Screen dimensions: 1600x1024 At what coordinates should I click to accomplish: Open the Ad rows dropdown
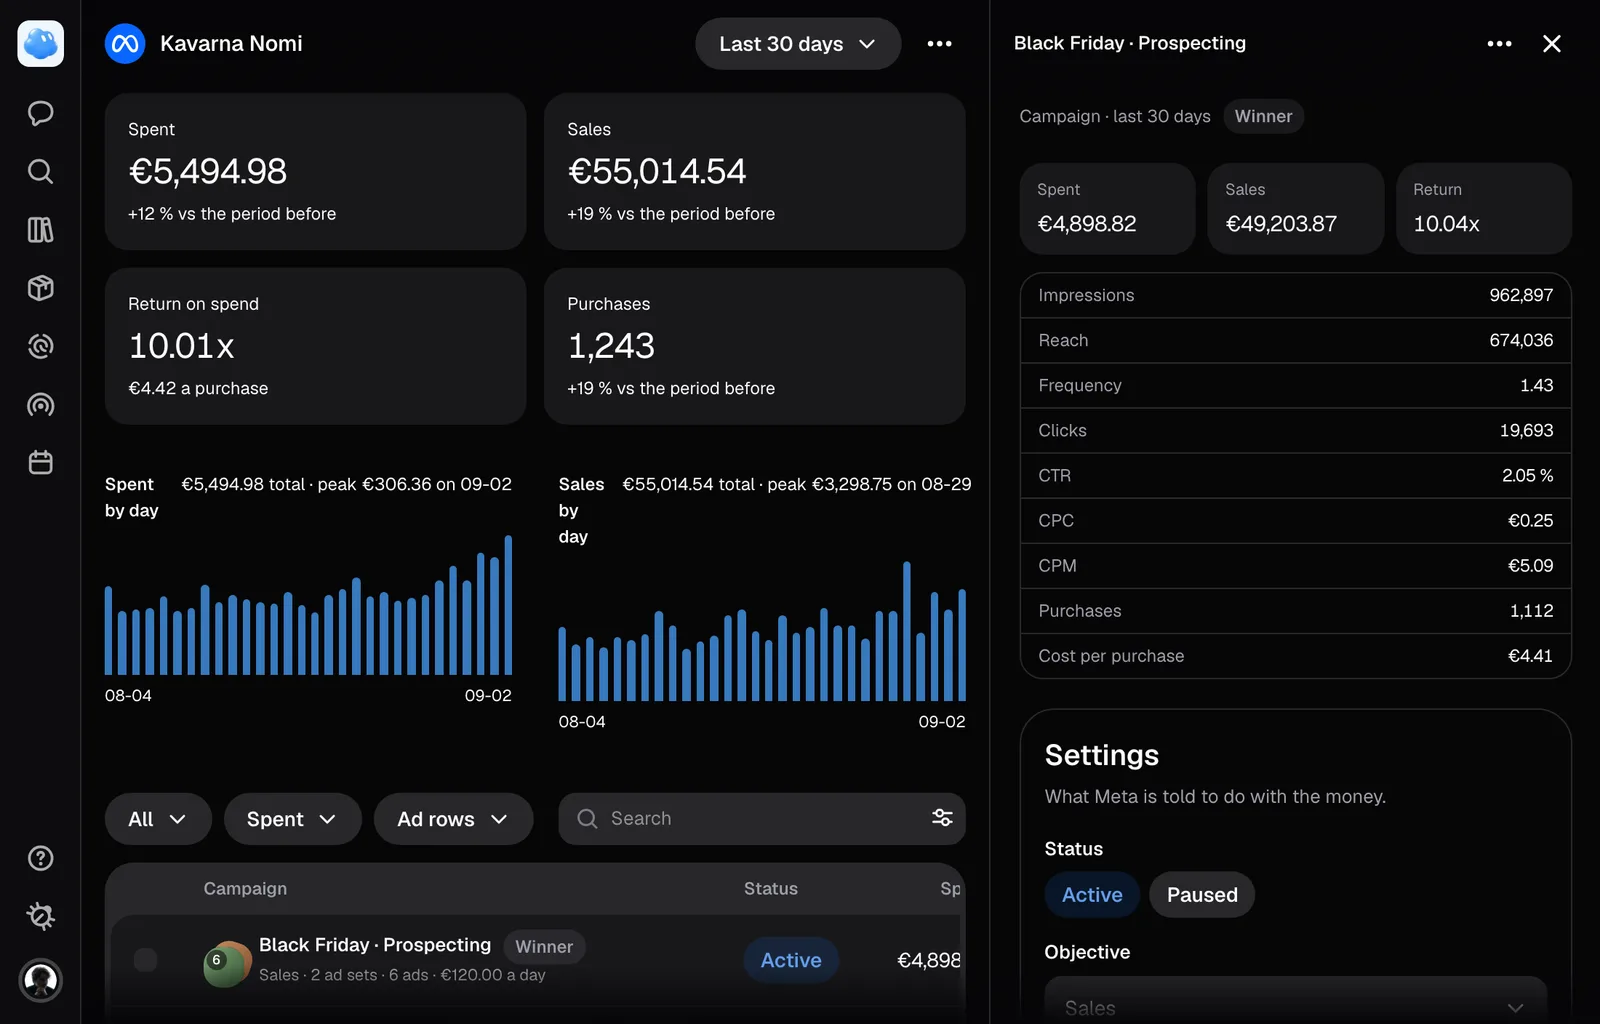point(453,819)
